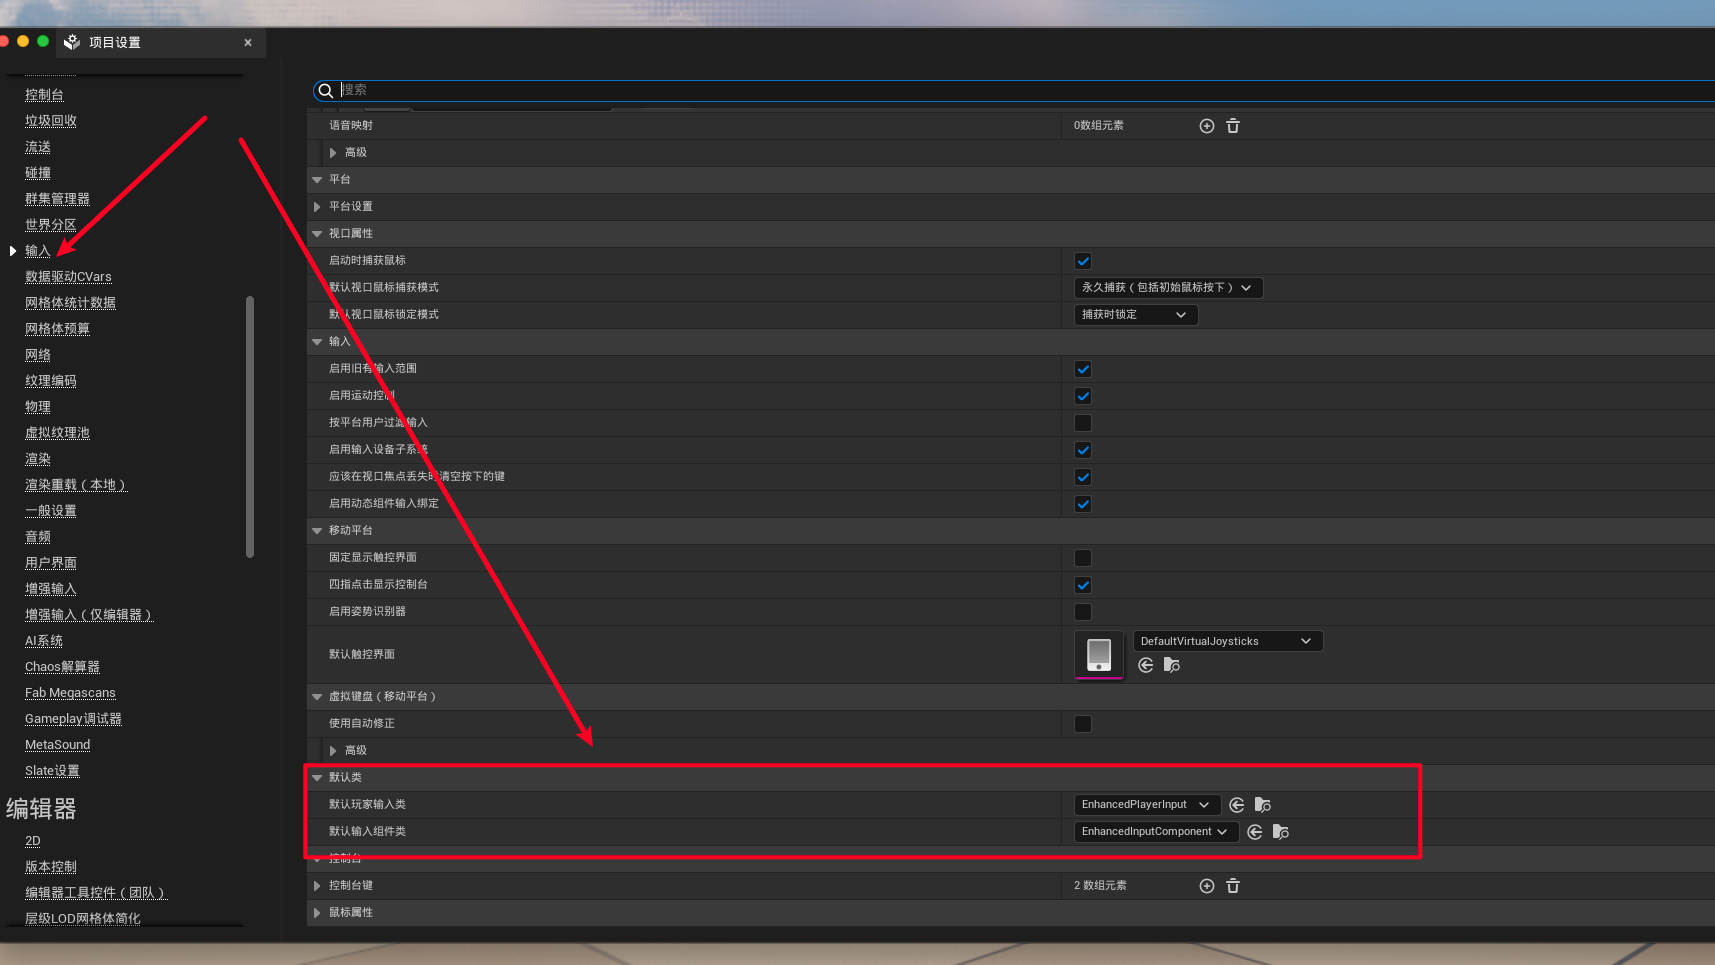Open the 捕获时锁定 dropdown
1715x965 pixels.
click(1135, 315)
